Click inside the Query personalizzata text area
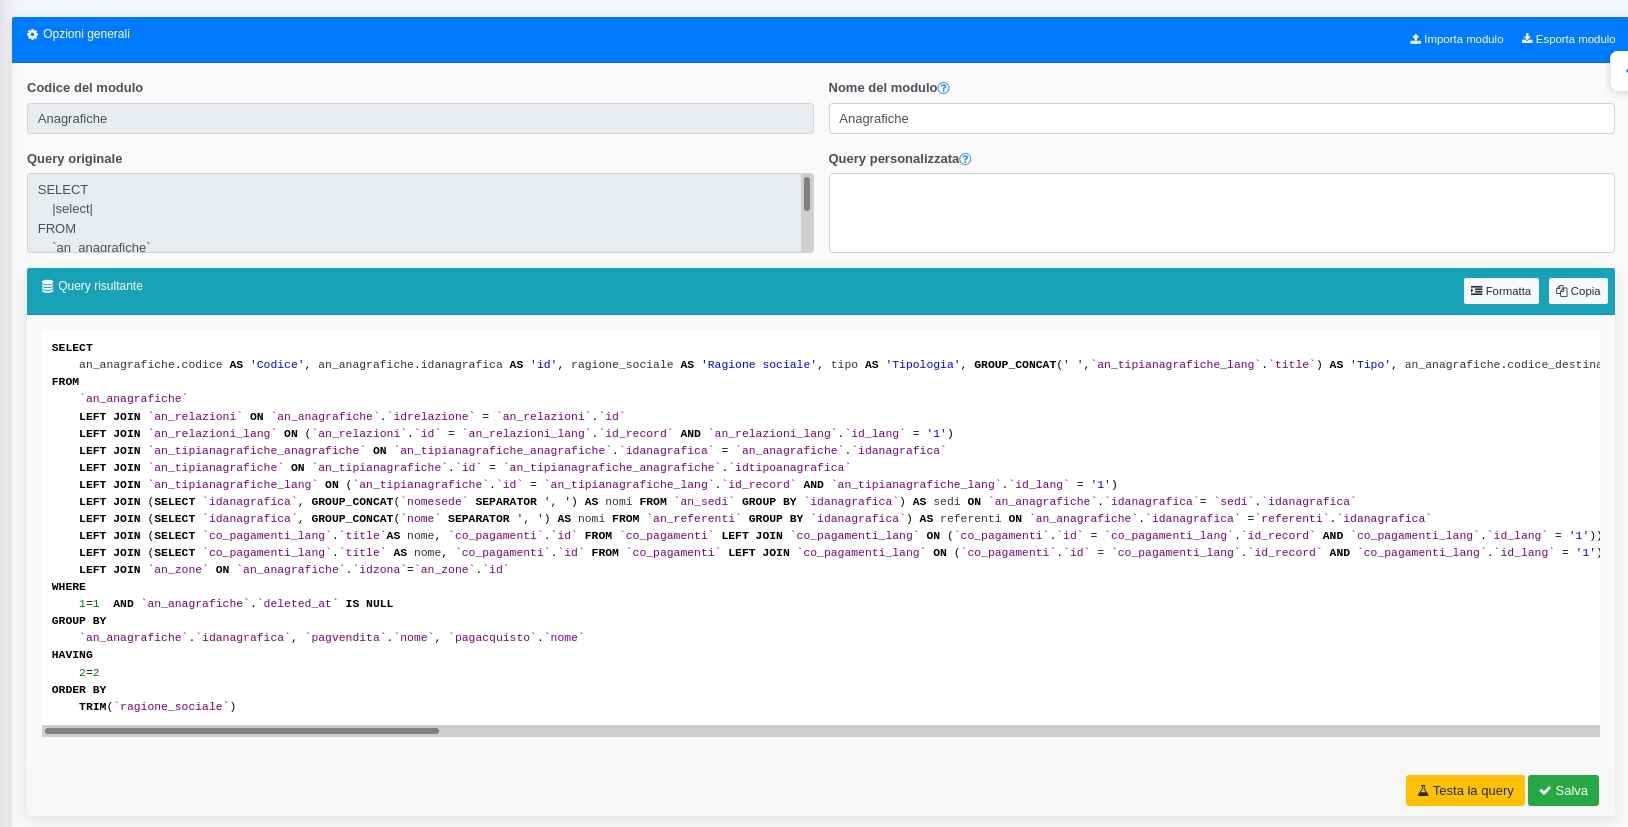This screenshot has height=827, width=1628. (1220, 213)
